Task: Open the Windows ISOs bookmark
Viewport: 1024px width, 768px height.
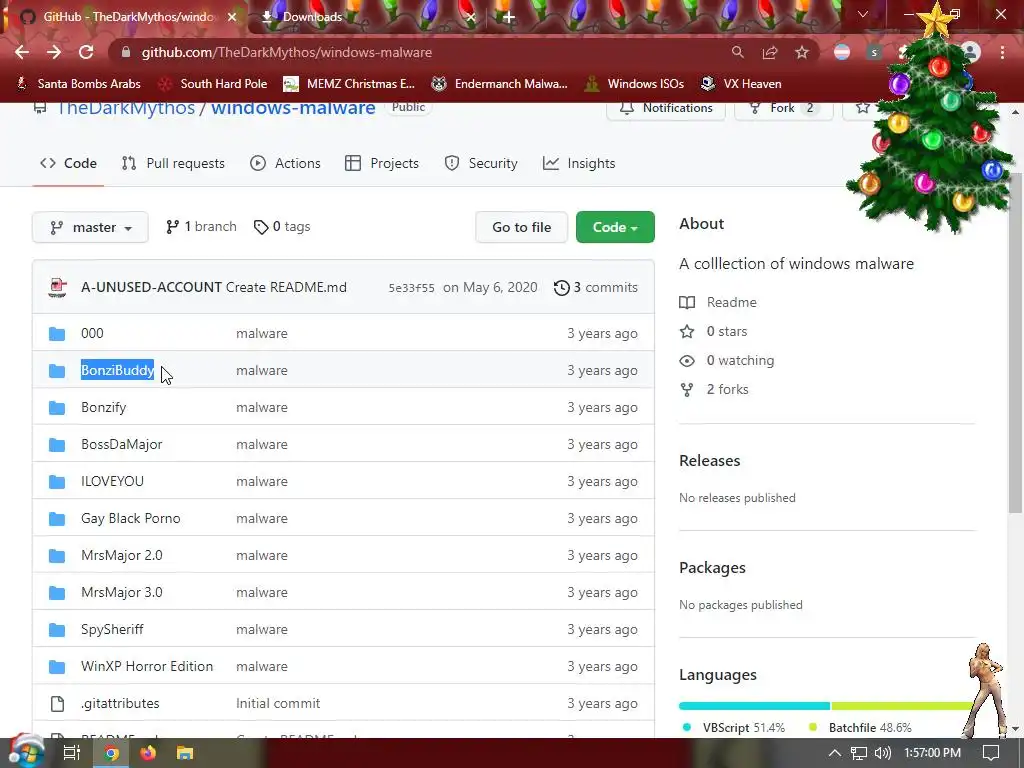Action: click(635, 84)
